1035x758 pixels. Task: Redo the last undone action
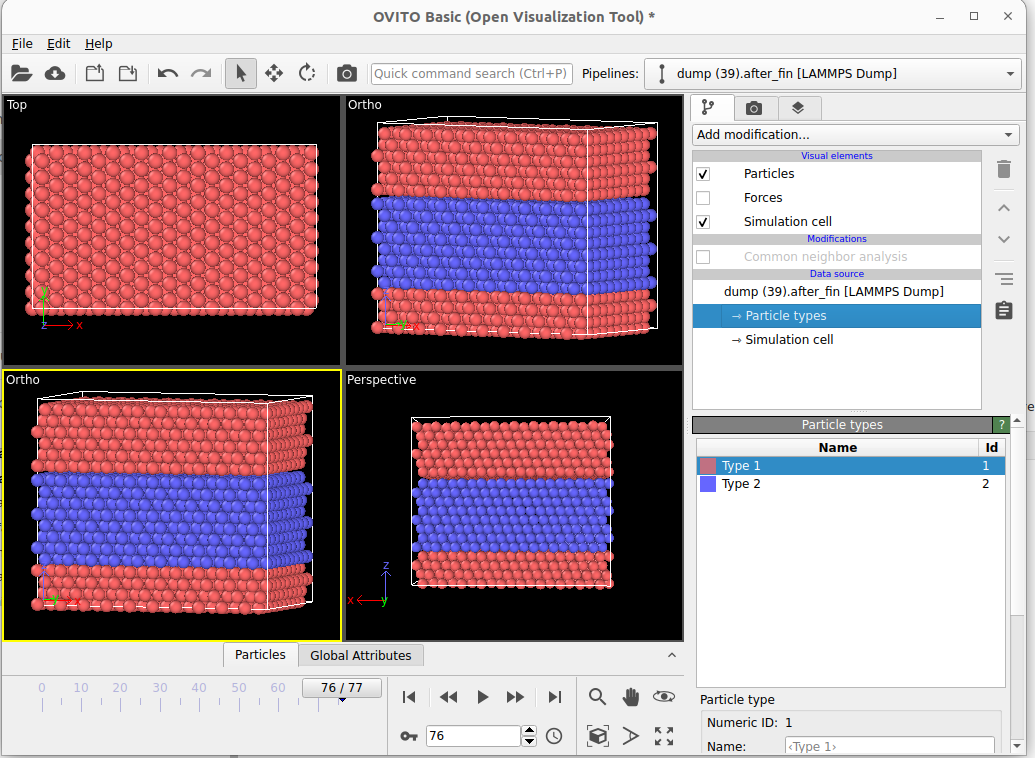pyautogui.click(x=201, y=73)
